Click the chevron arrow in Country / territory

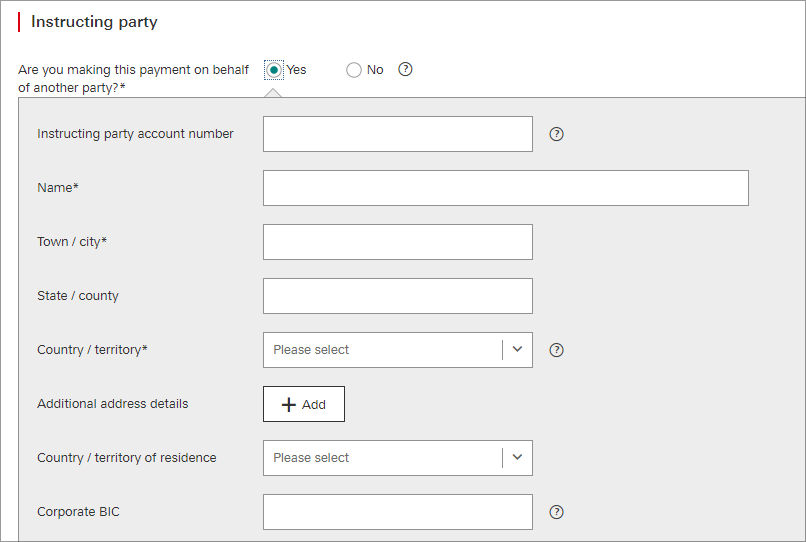click(517, 350)
